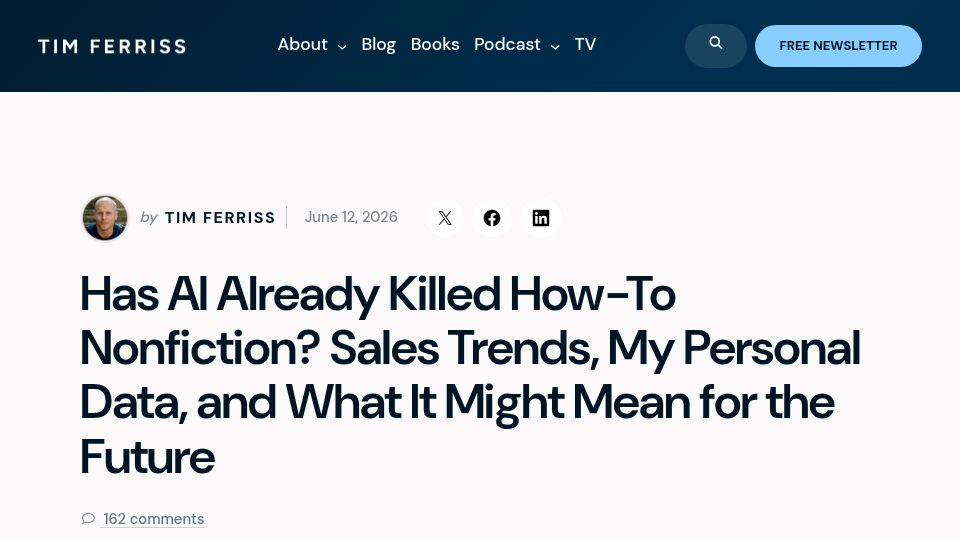Screen dimensions: 960x540
Task: Click the author name TIM FERRISS
Action: pyautogui.click(x=220, y=218)
